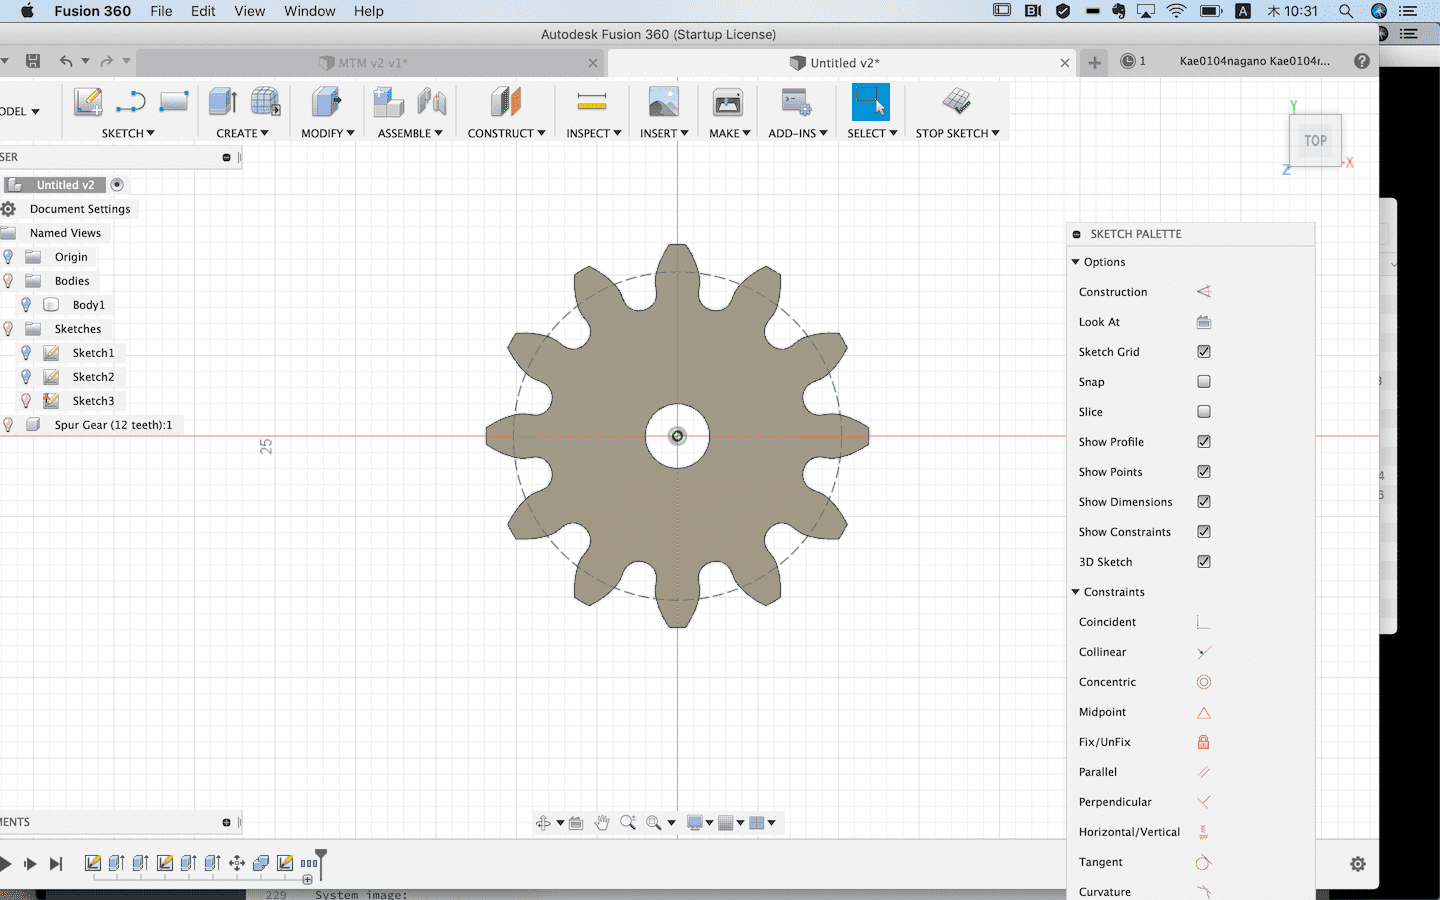Select the Joint tool icon
Image resolution: width=1440 pixels, height=900 pixels.
click(431, 103)
